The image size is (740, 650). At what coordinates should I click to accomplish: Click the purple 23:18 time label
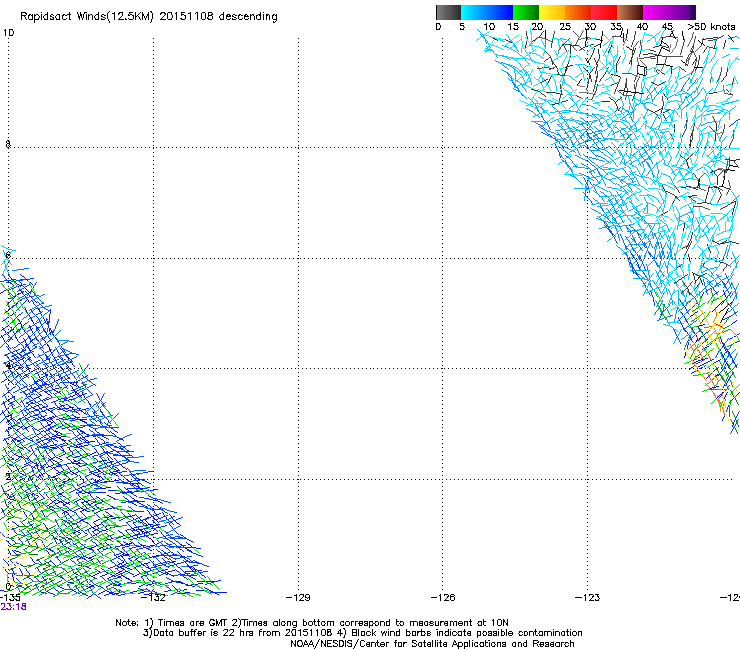click(x=13, y=607)
